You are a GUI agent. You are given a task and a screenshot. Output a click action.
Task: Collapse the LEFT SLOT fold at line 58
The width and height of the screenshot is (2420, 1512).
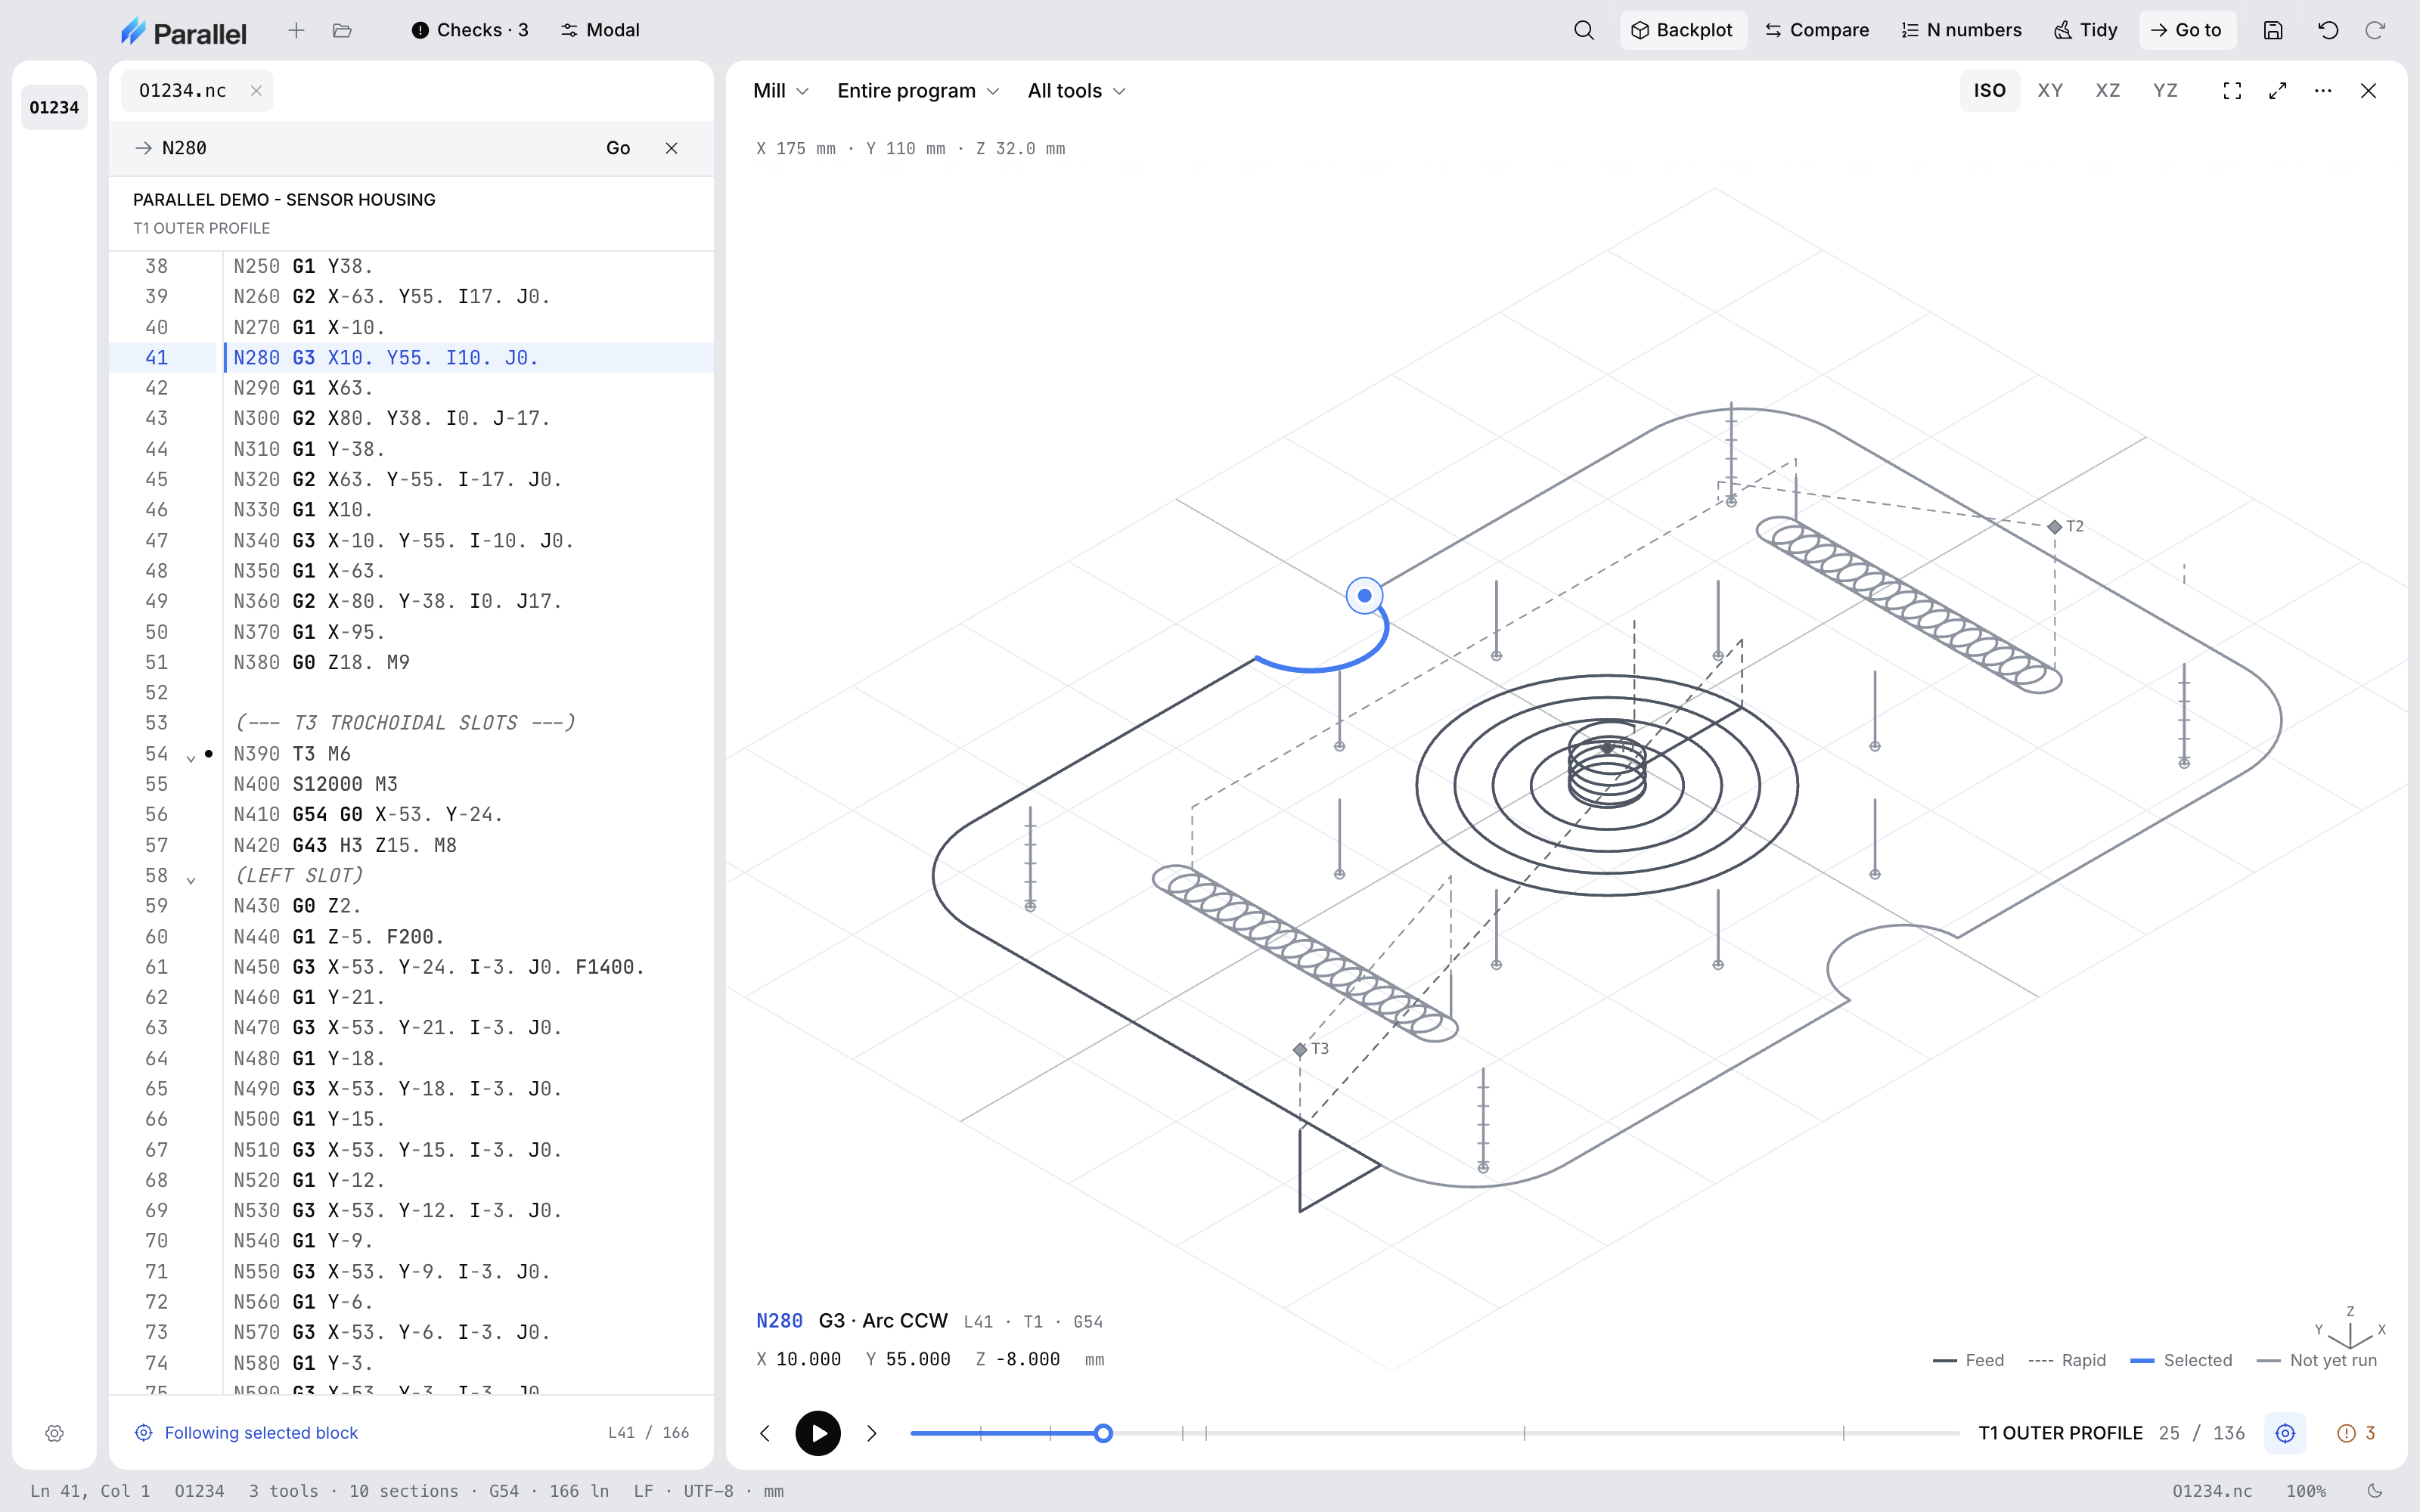(x=190, y=879)
